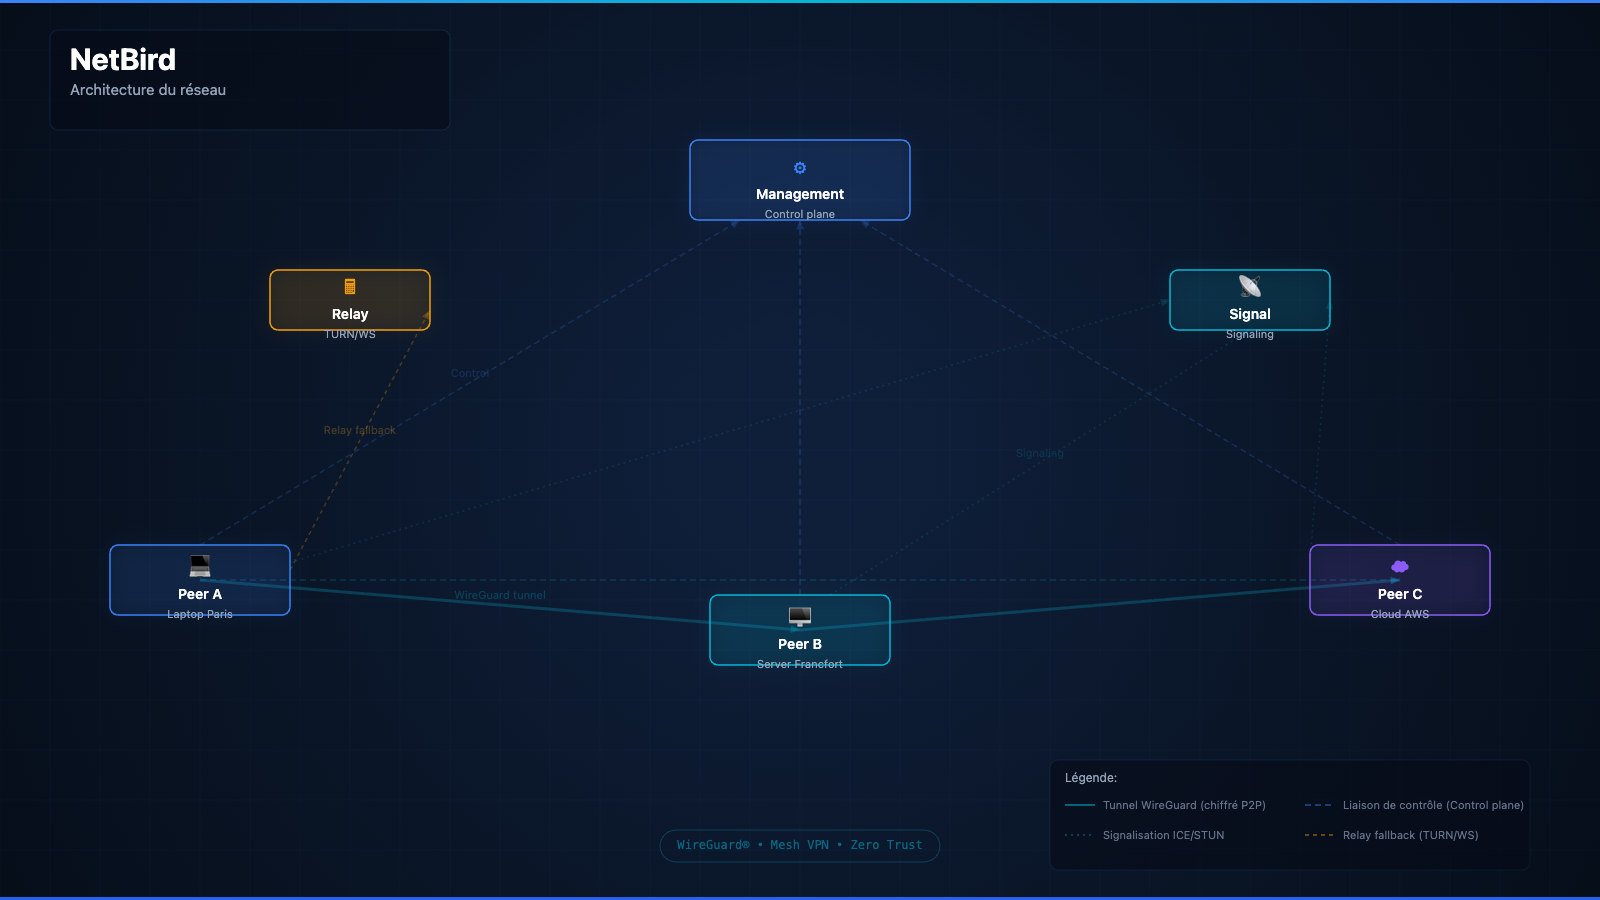Click the NetBird title heading
The width and height of the screenshot is (1600, 900).
click(123, 60)
